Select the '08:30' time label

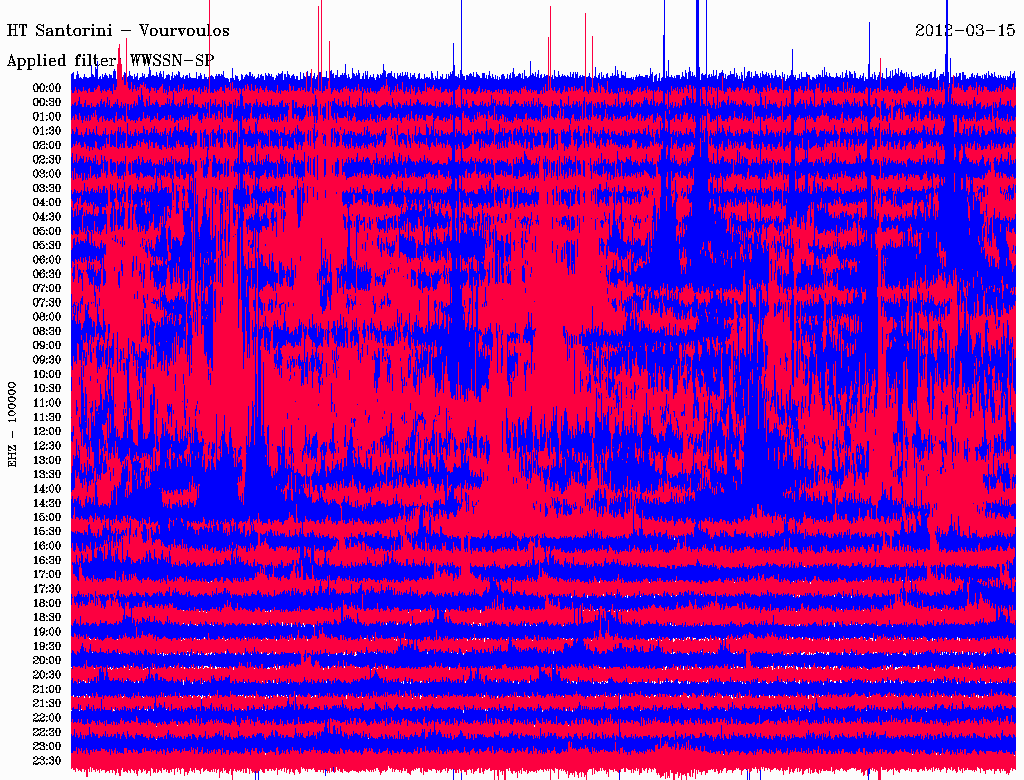point(47,331)
